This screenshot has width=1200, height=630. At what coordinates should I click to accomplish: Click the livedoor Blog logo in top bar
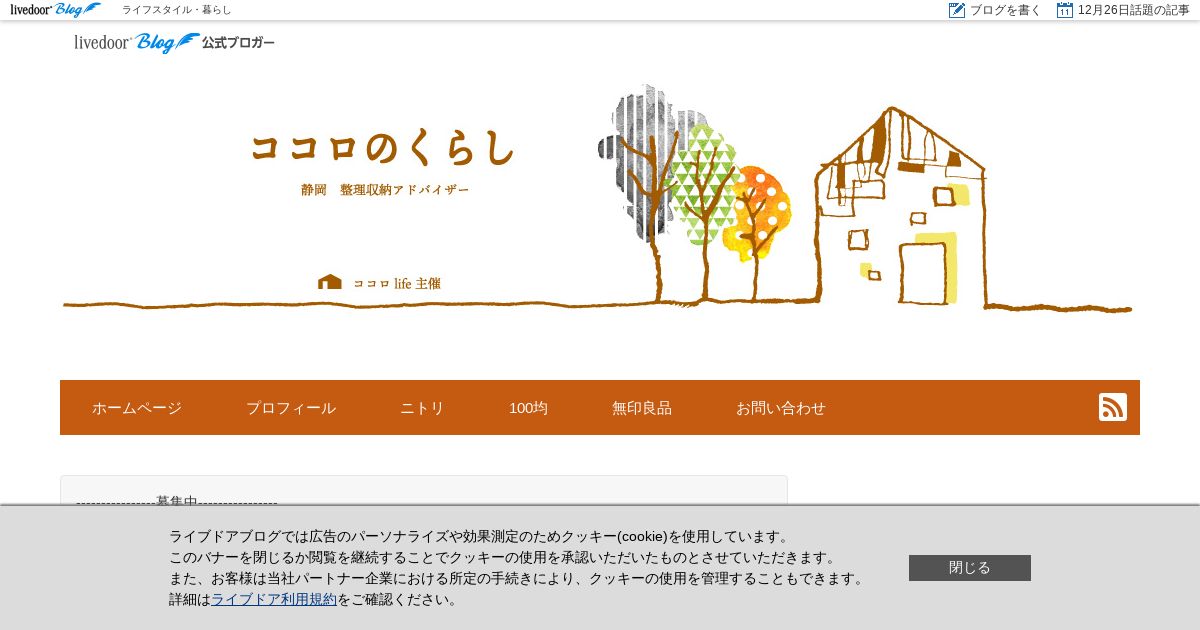pyautogui.click(x=56, y=10)
